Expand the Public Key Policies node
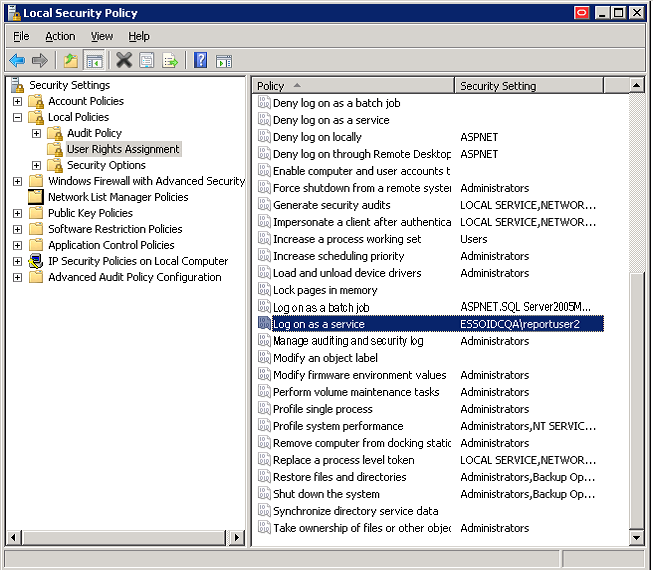 (18, 214)
